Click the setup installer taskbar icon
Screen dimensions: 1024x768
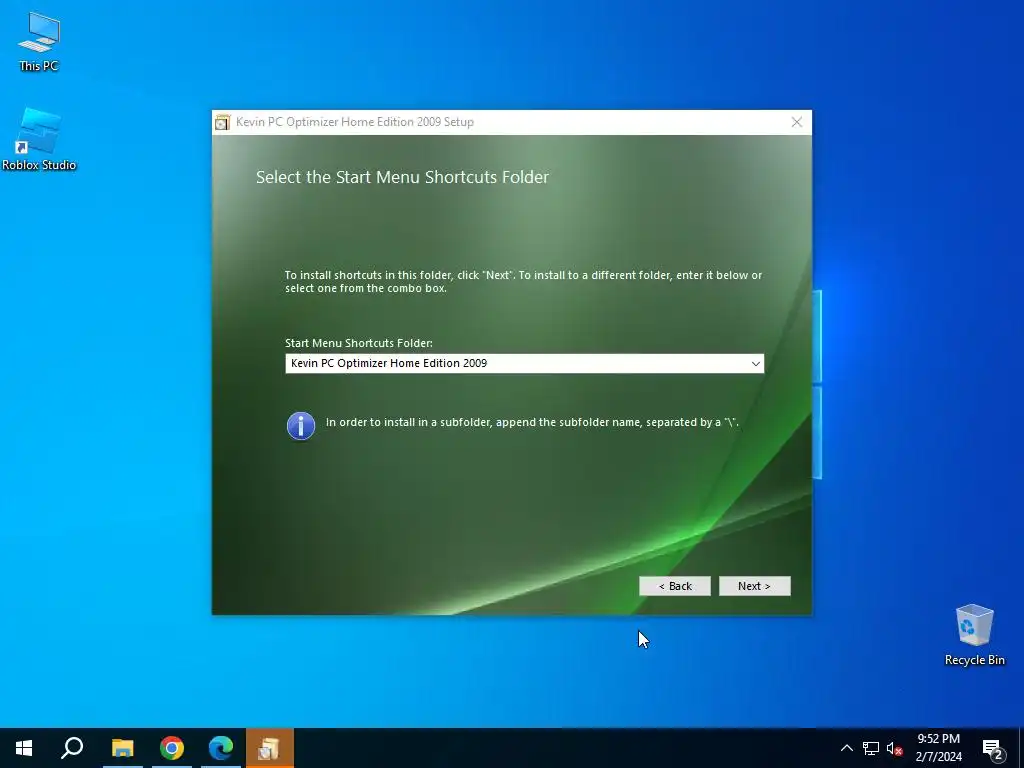pos(270,748)
